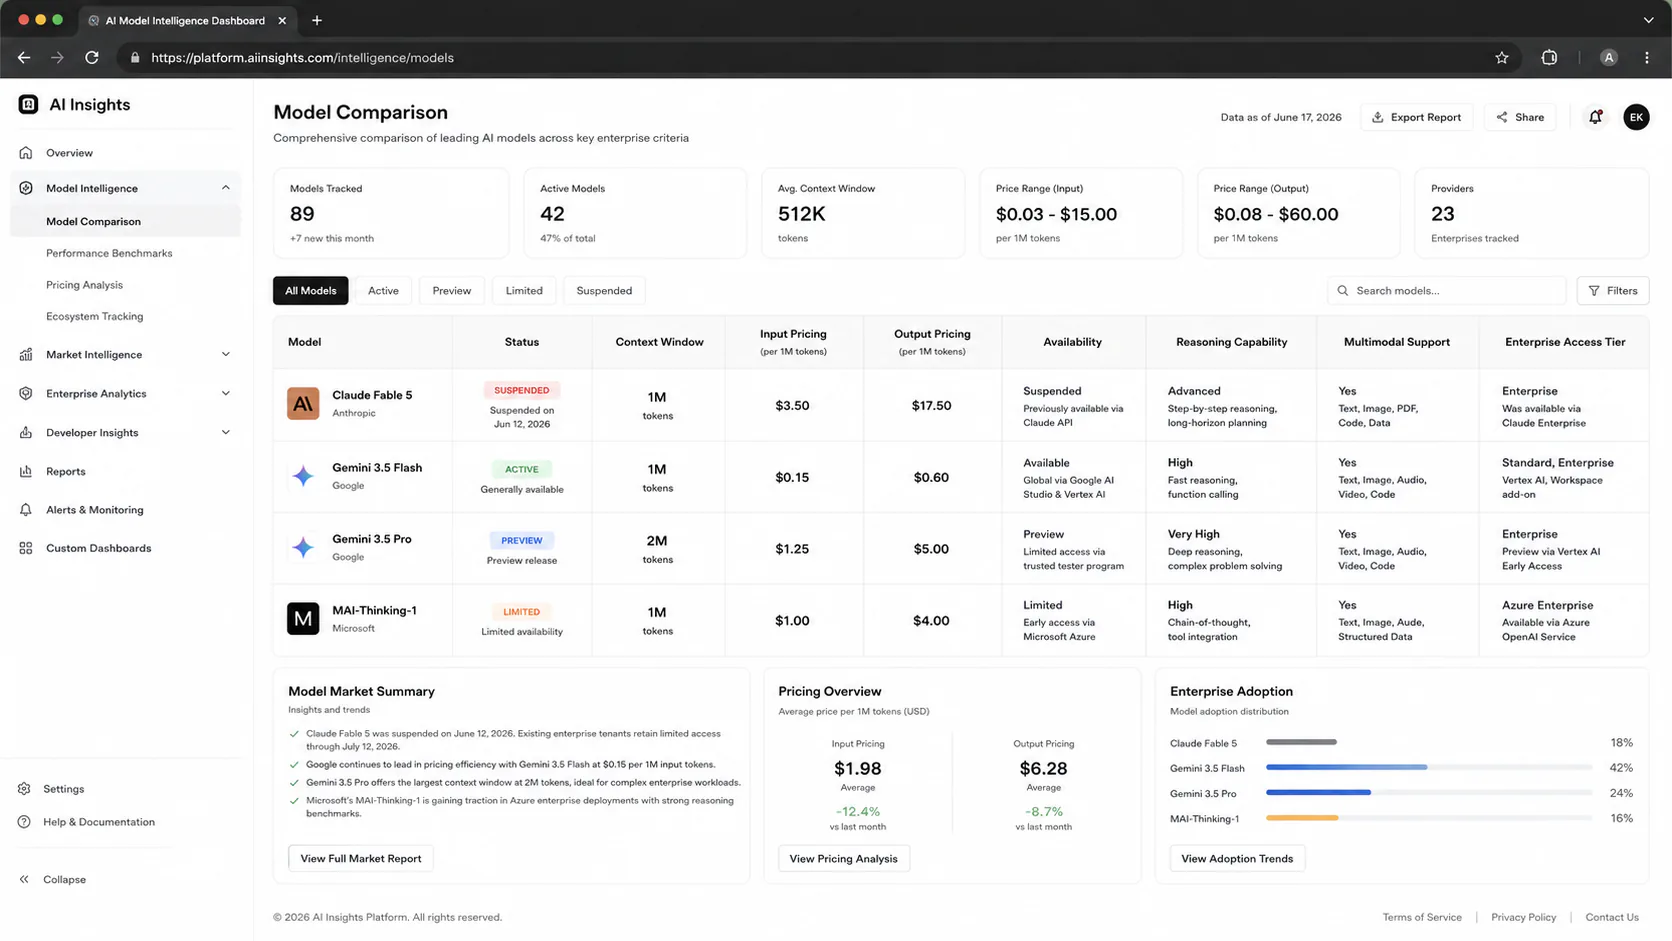Click the Models Tracked 89 card
The height and width of the screenshot is (941, 1672).
coord(391,213)
